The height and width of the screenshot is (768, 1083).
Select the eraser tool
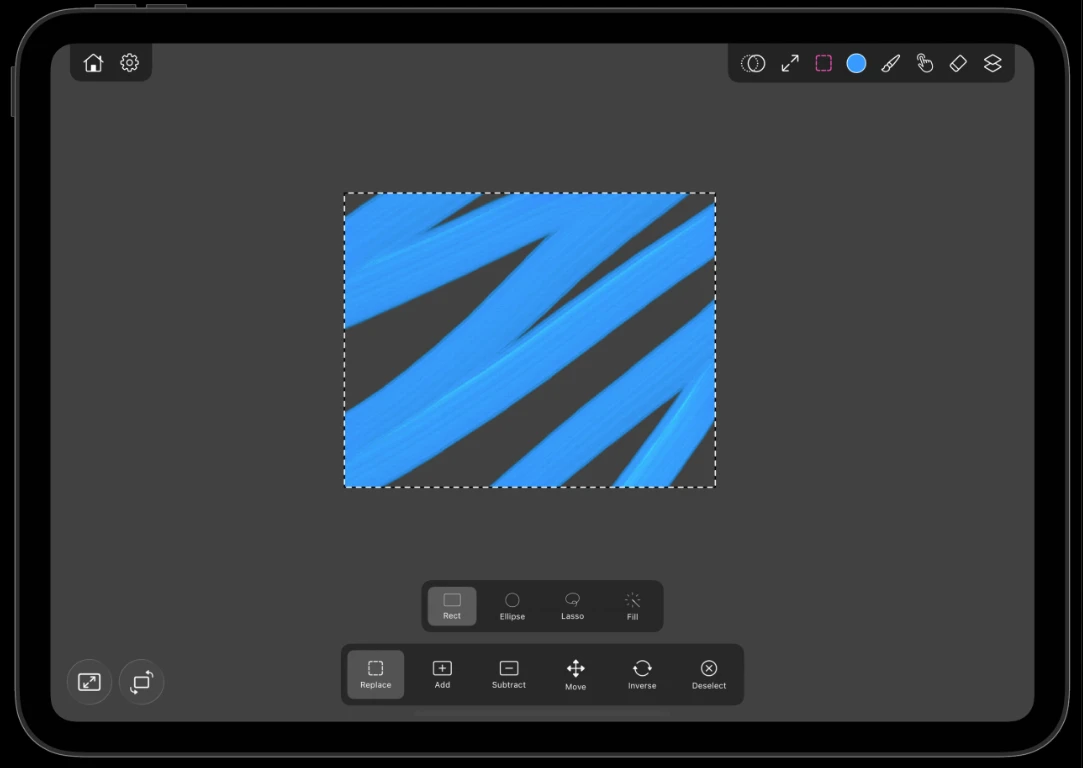pyautogui.click(x=958, y=64)
